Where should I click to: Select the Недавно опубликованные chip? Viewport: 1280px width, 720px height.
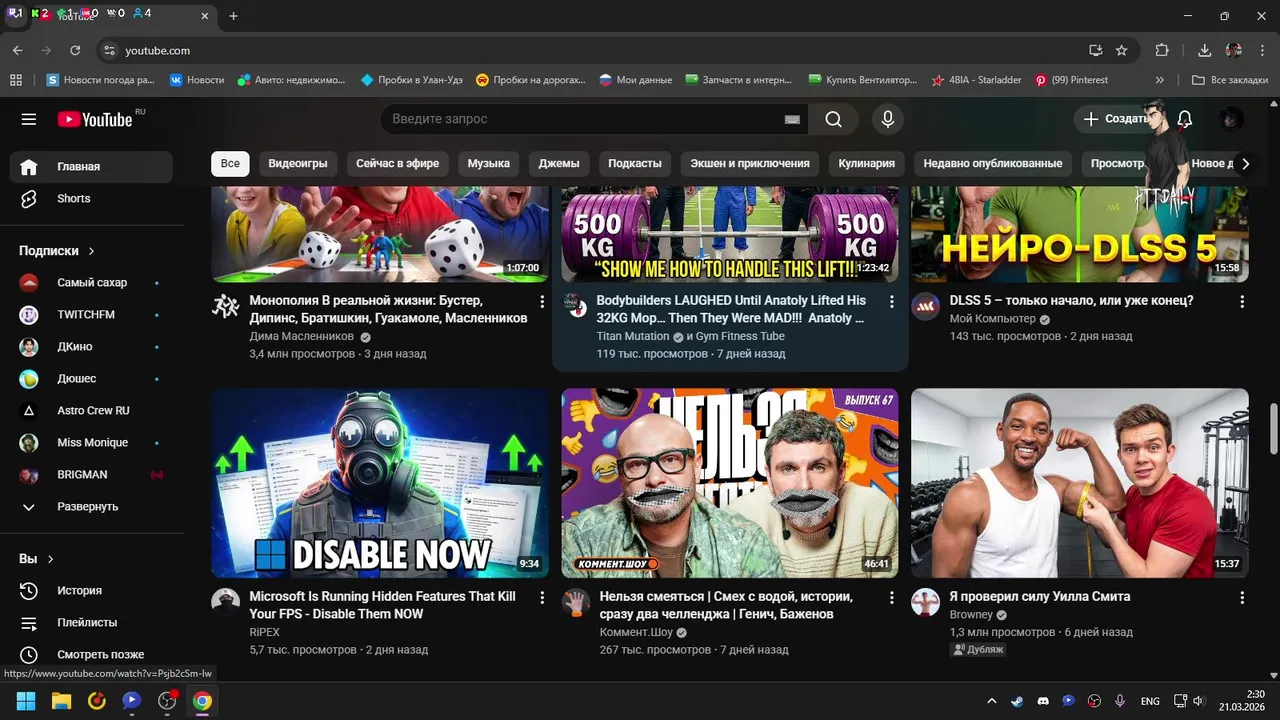tap(993, 163)
